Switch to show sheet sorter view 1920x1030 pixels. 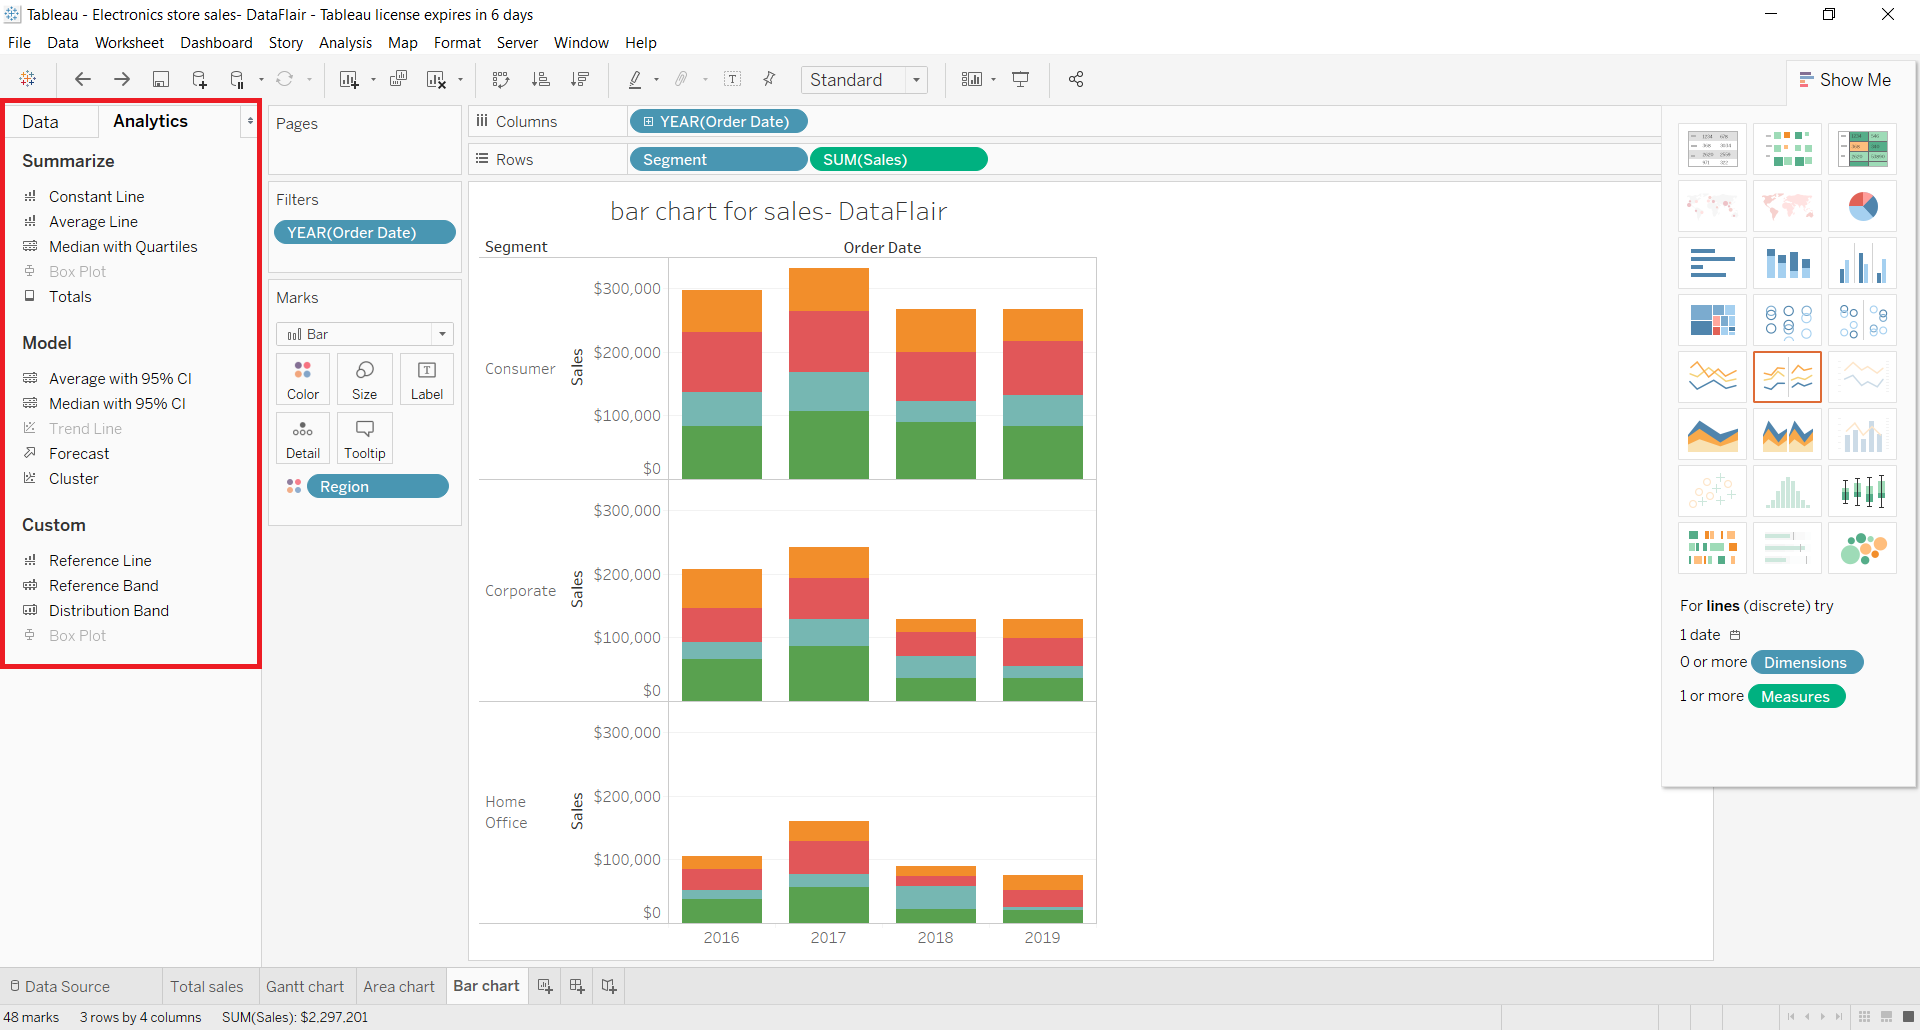coord(1864,1017)
